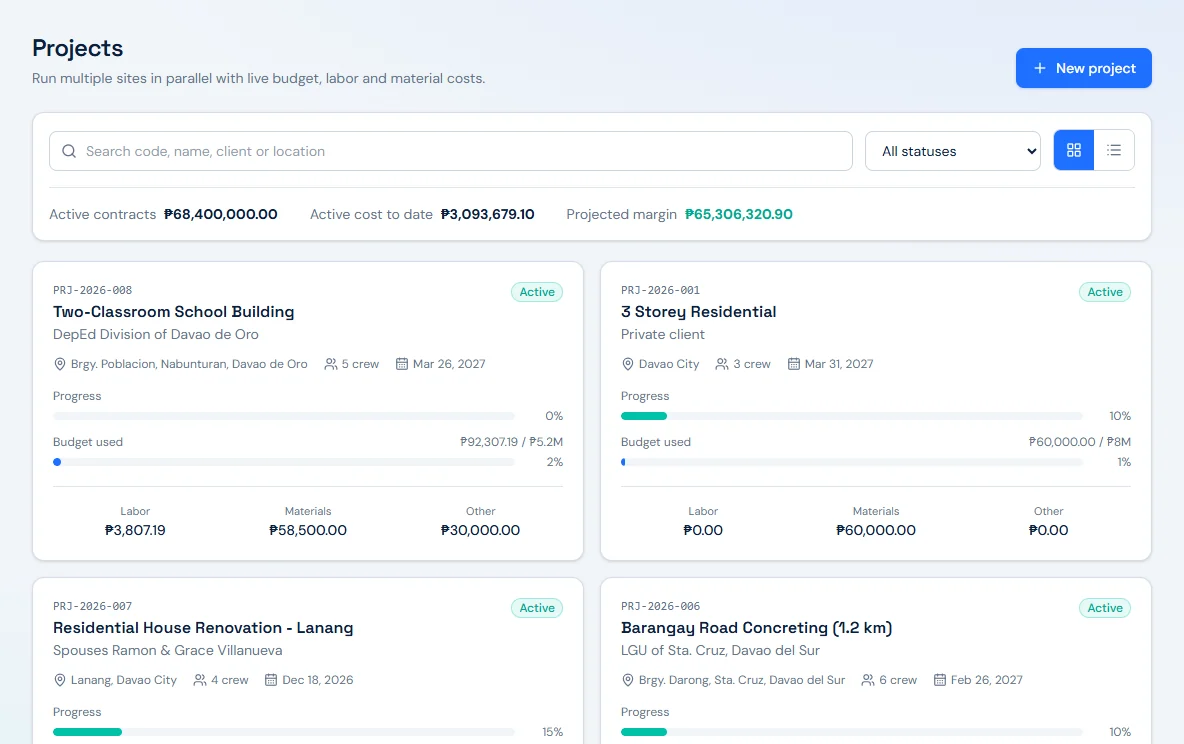Viewport: 1184px width, 744px height.
Task: Switch to grid view layout
Action: [1074, 150]
